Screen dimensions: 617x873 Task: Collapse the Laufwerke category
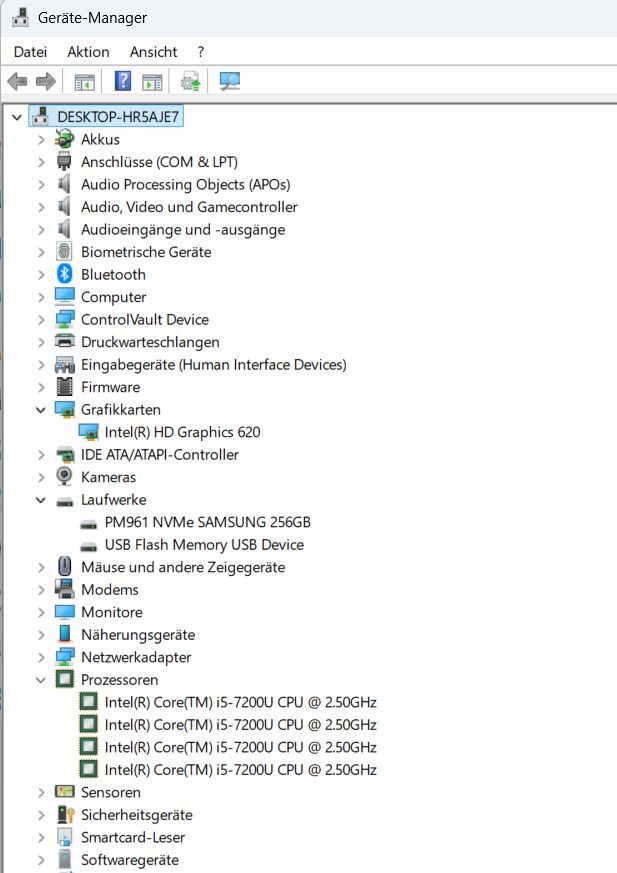click(x=41, y=500)
